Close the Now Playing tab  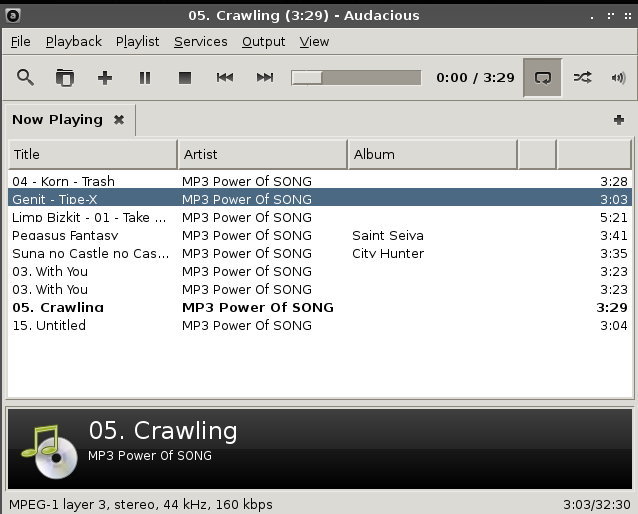[119, 120]
